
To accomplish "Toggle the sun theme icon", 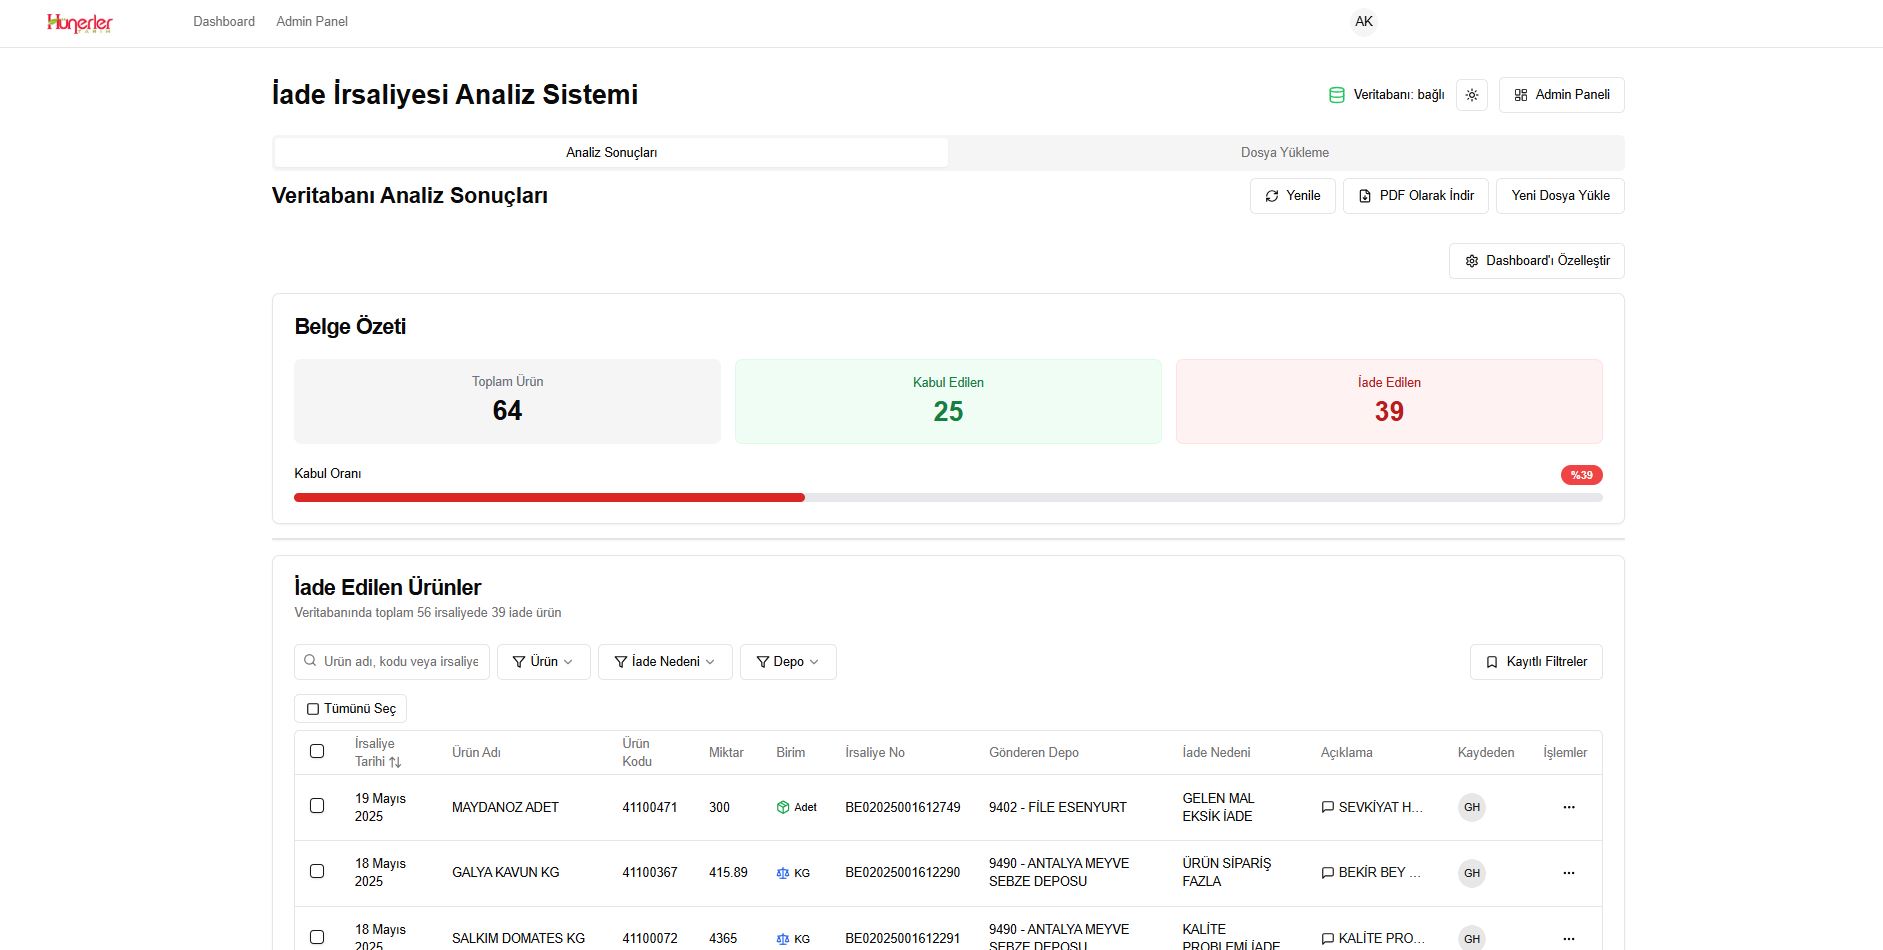I will pyautogui.click(x=1471, y=95).
